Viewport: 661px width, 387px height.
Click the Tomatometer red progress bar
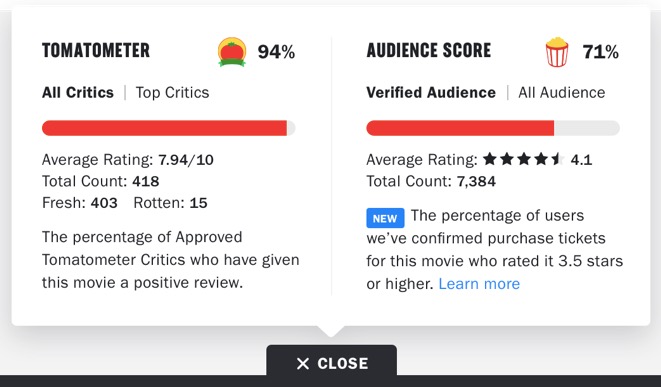click(x=169, y=128)
